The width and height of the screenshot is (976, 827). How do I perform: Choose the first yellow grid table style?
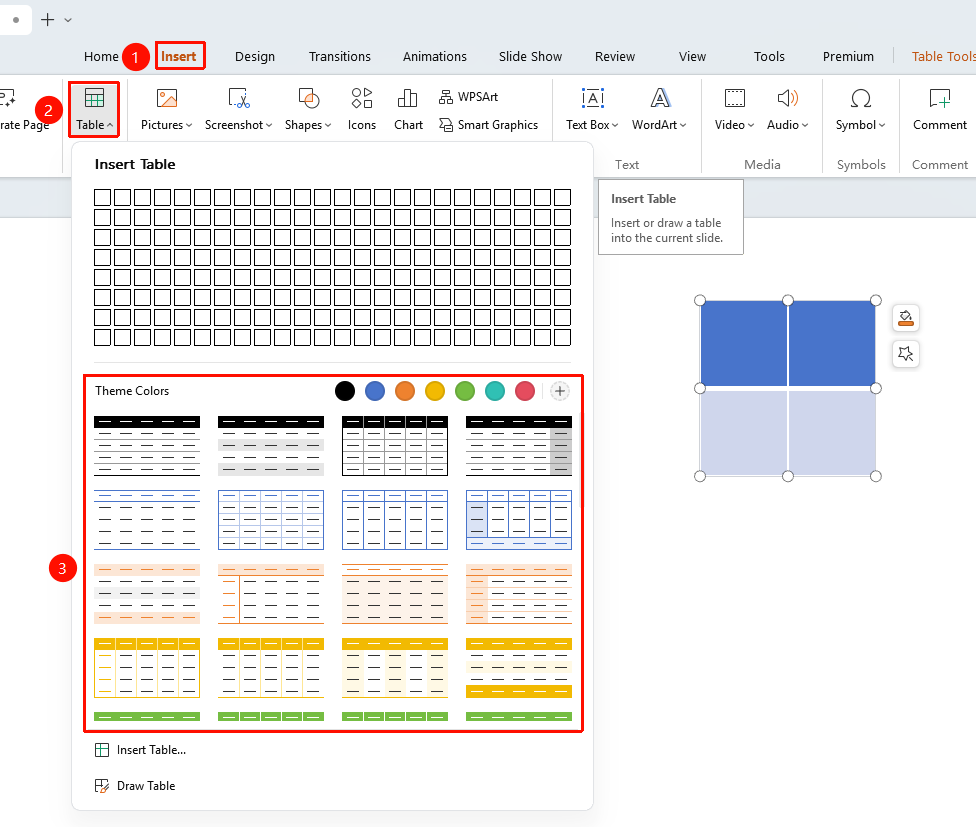[147, 668]
